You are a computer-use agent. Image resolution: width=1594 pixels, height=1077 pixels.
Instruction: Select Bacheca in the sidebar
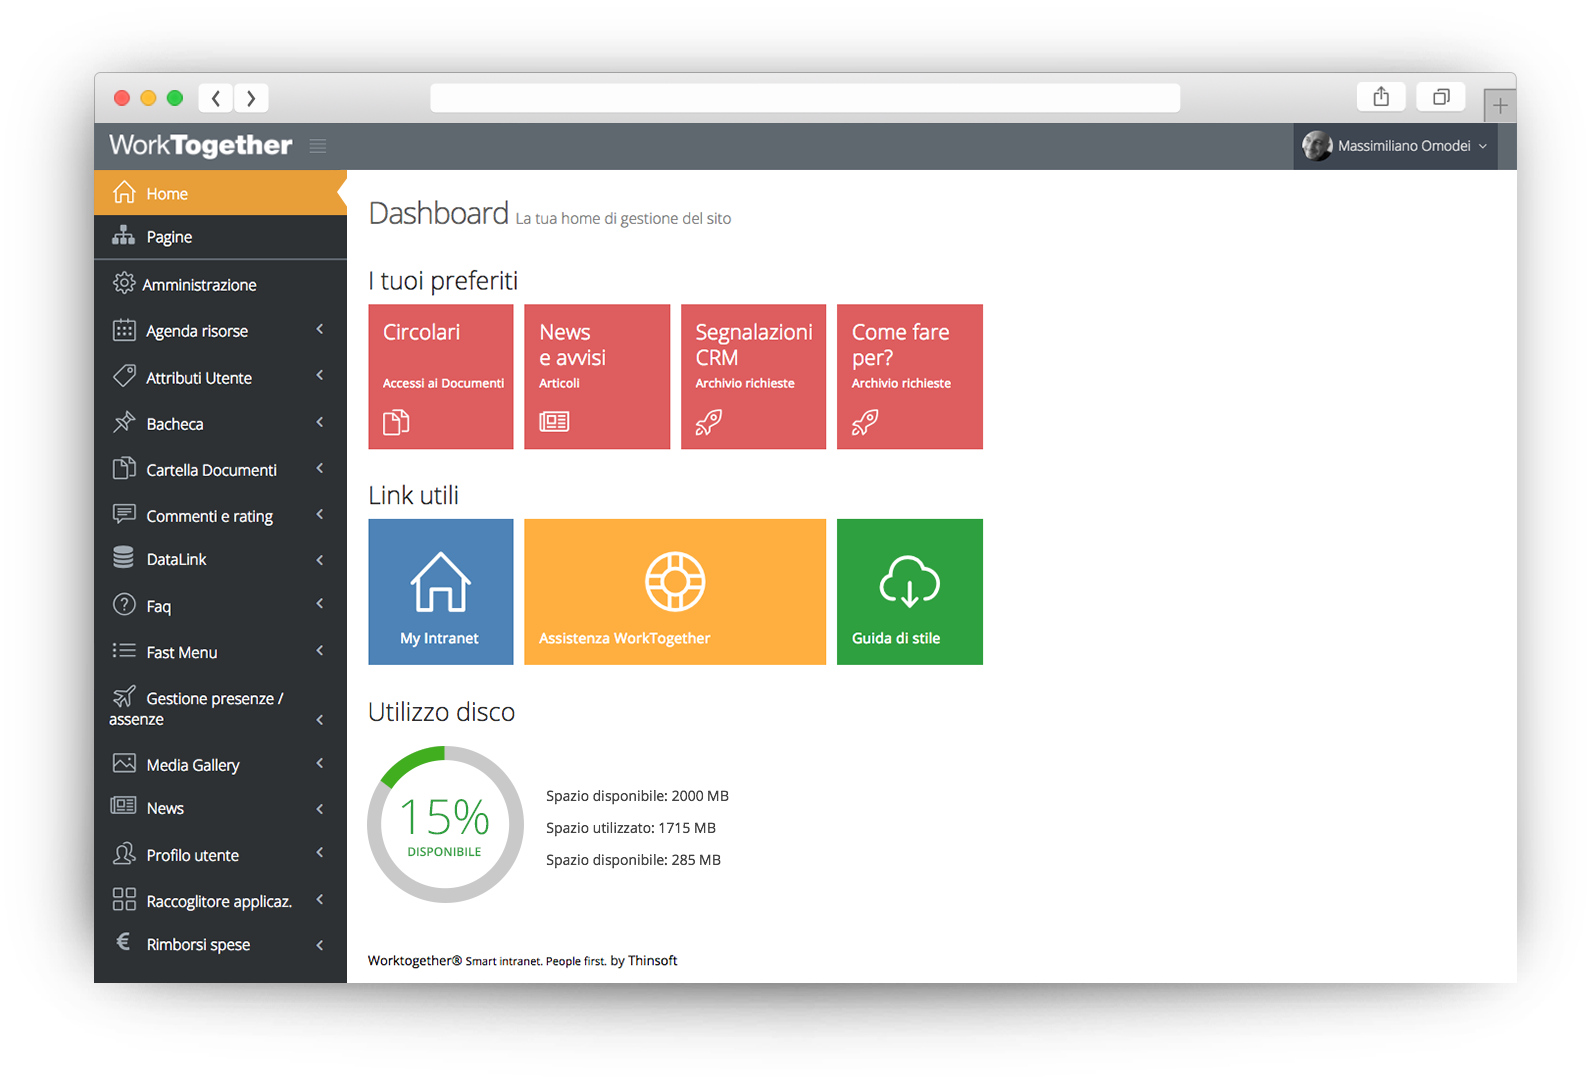click(220, 423)
